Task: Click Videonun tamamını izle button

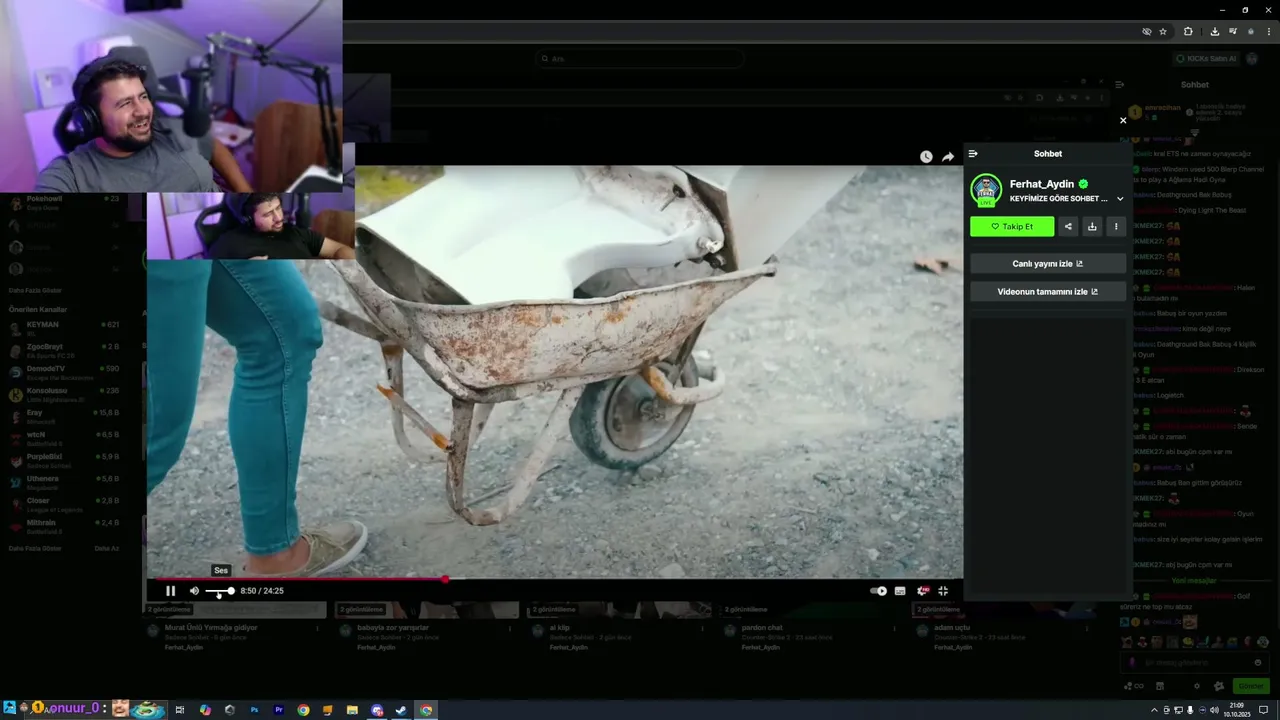Action: (1048, 292)
